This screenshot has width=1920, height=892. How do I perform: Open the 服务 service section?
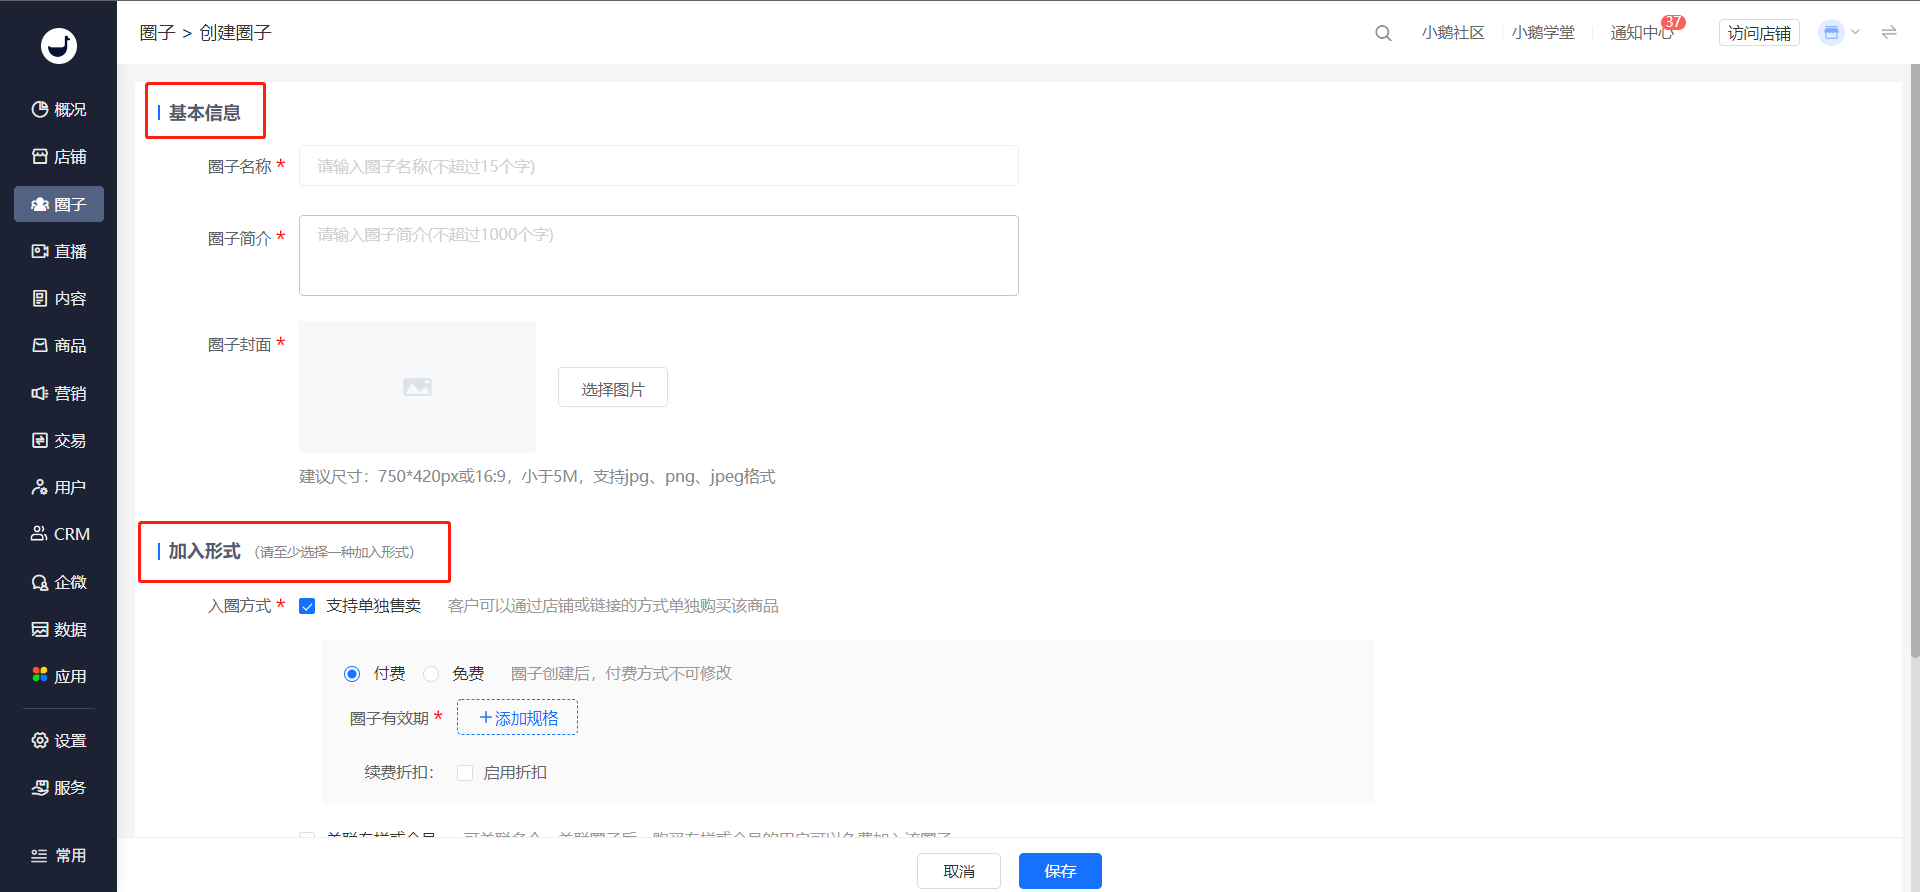(x=59, y=787)
